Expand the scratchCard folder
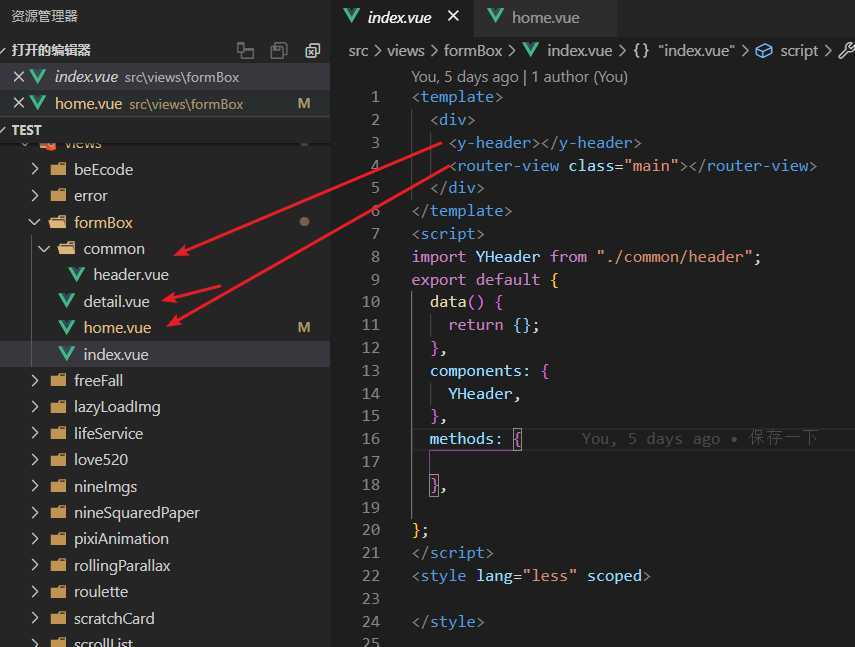855x647 pixels. pos(35,618)
